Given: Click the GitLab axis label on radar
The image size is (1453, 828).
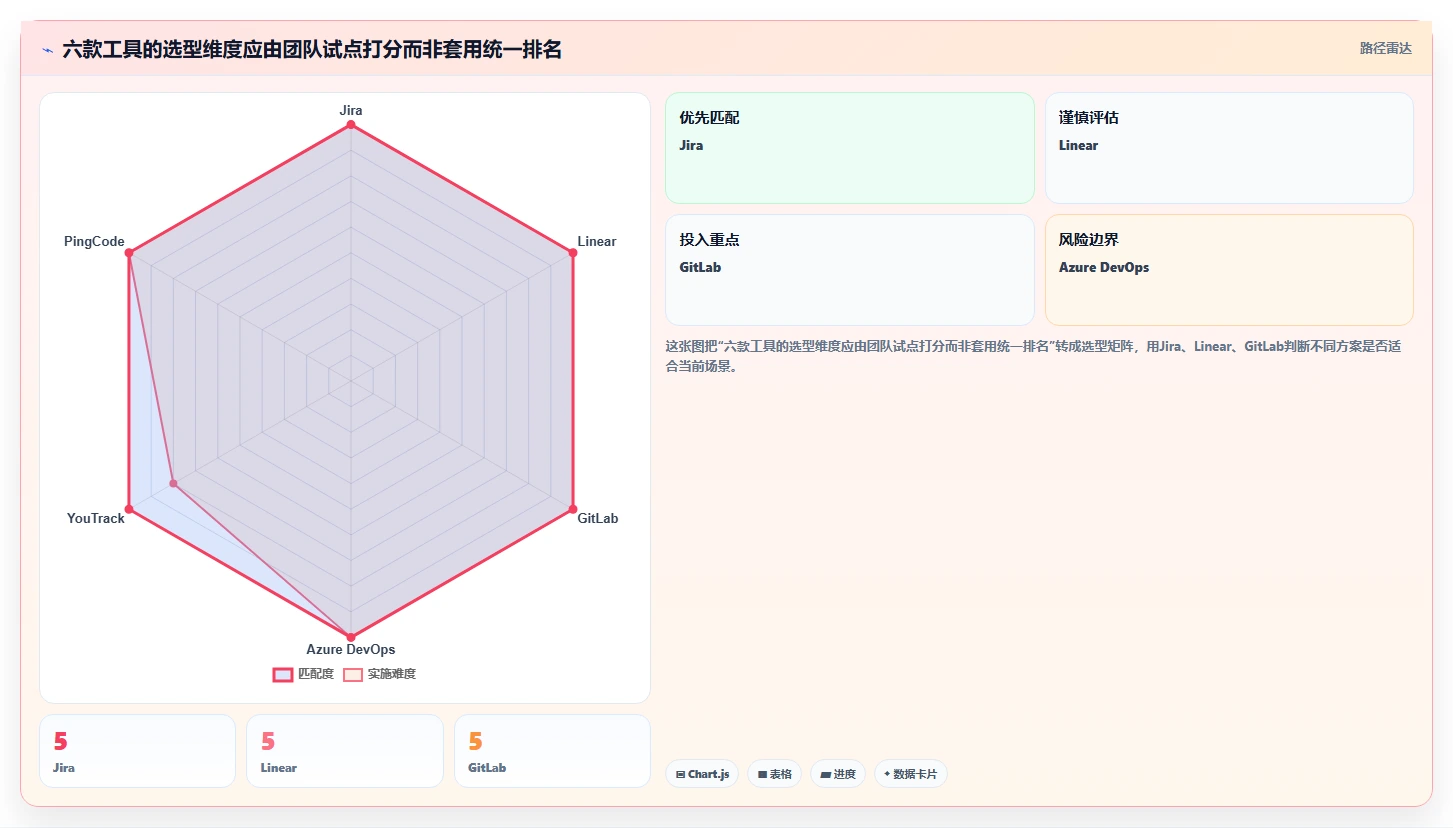Looking at the screenshot, I should [x=598, y=518].
